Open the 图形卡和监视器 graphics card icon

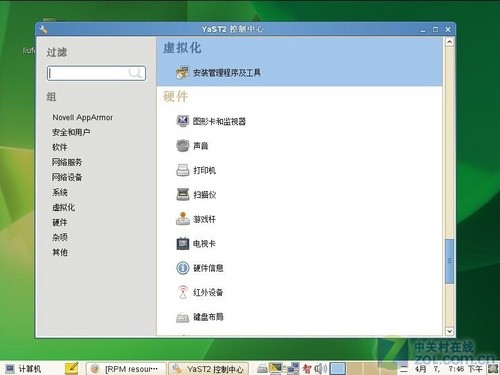182,121
